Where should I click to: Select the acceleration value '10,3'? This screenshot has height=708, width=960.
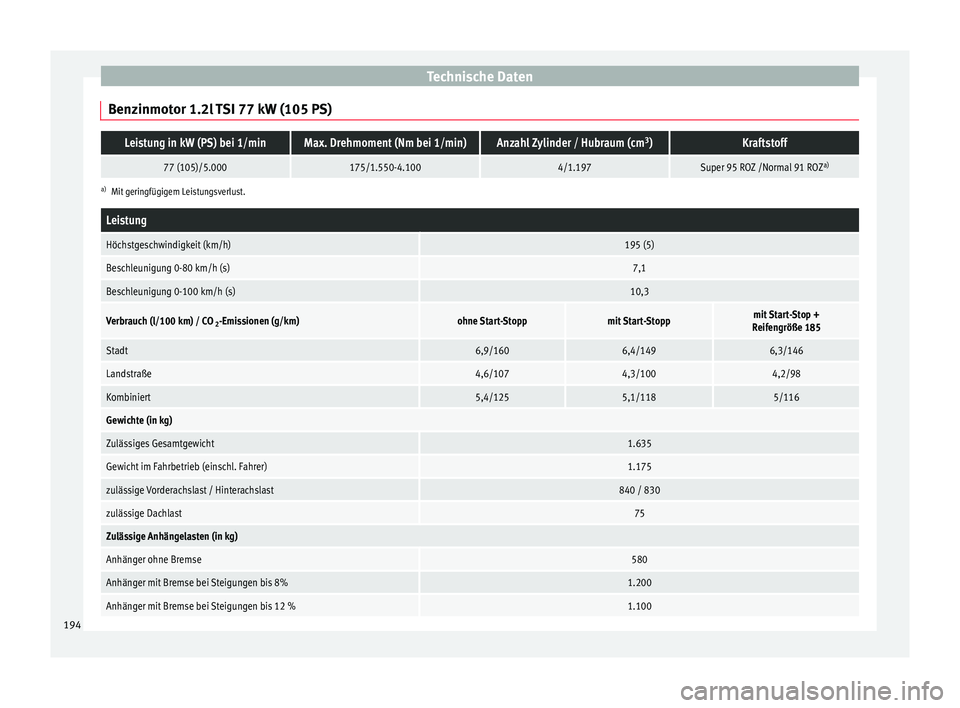click(639, 292)
